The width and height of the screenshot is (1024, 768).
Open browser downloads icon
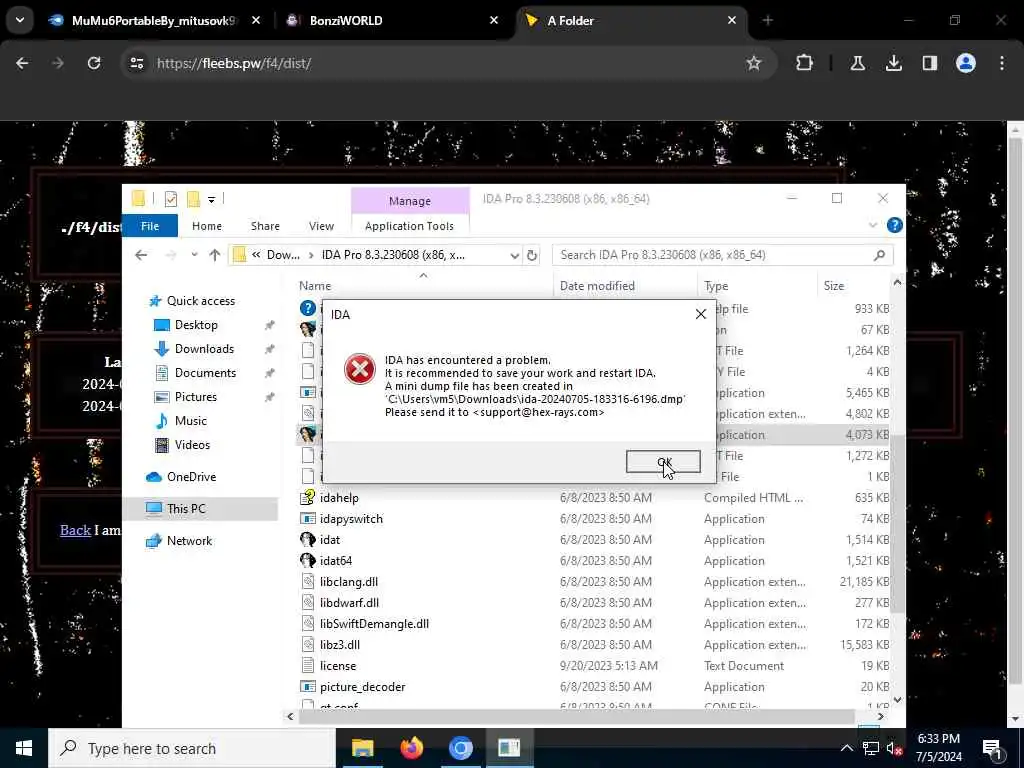[x=893, y=63]
